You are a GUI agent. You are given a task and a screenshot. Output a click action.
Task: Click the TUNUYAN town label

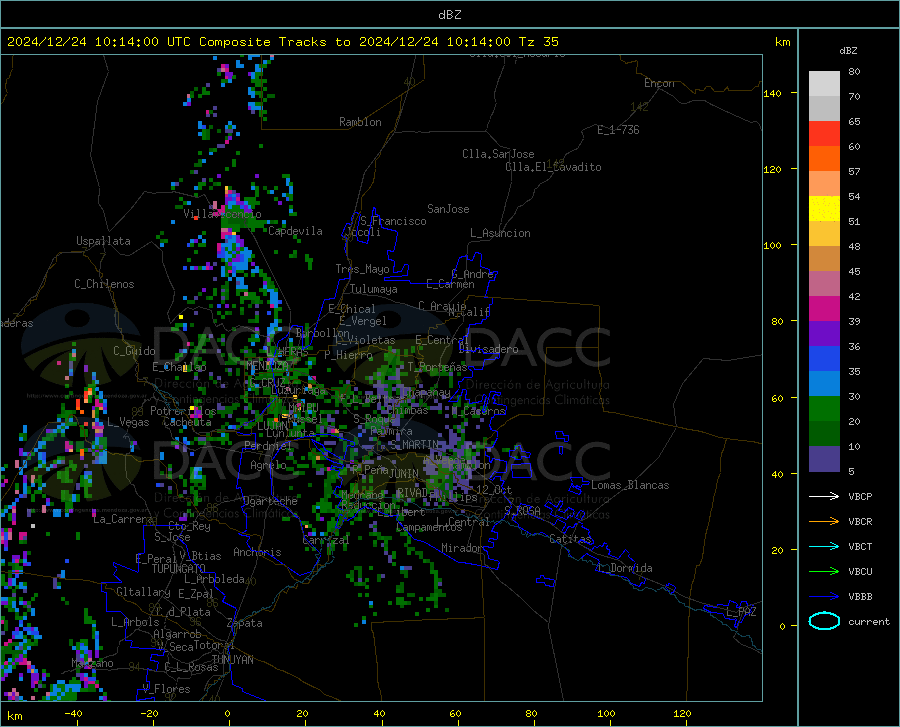pyautogui.click(x=232, y=660)
